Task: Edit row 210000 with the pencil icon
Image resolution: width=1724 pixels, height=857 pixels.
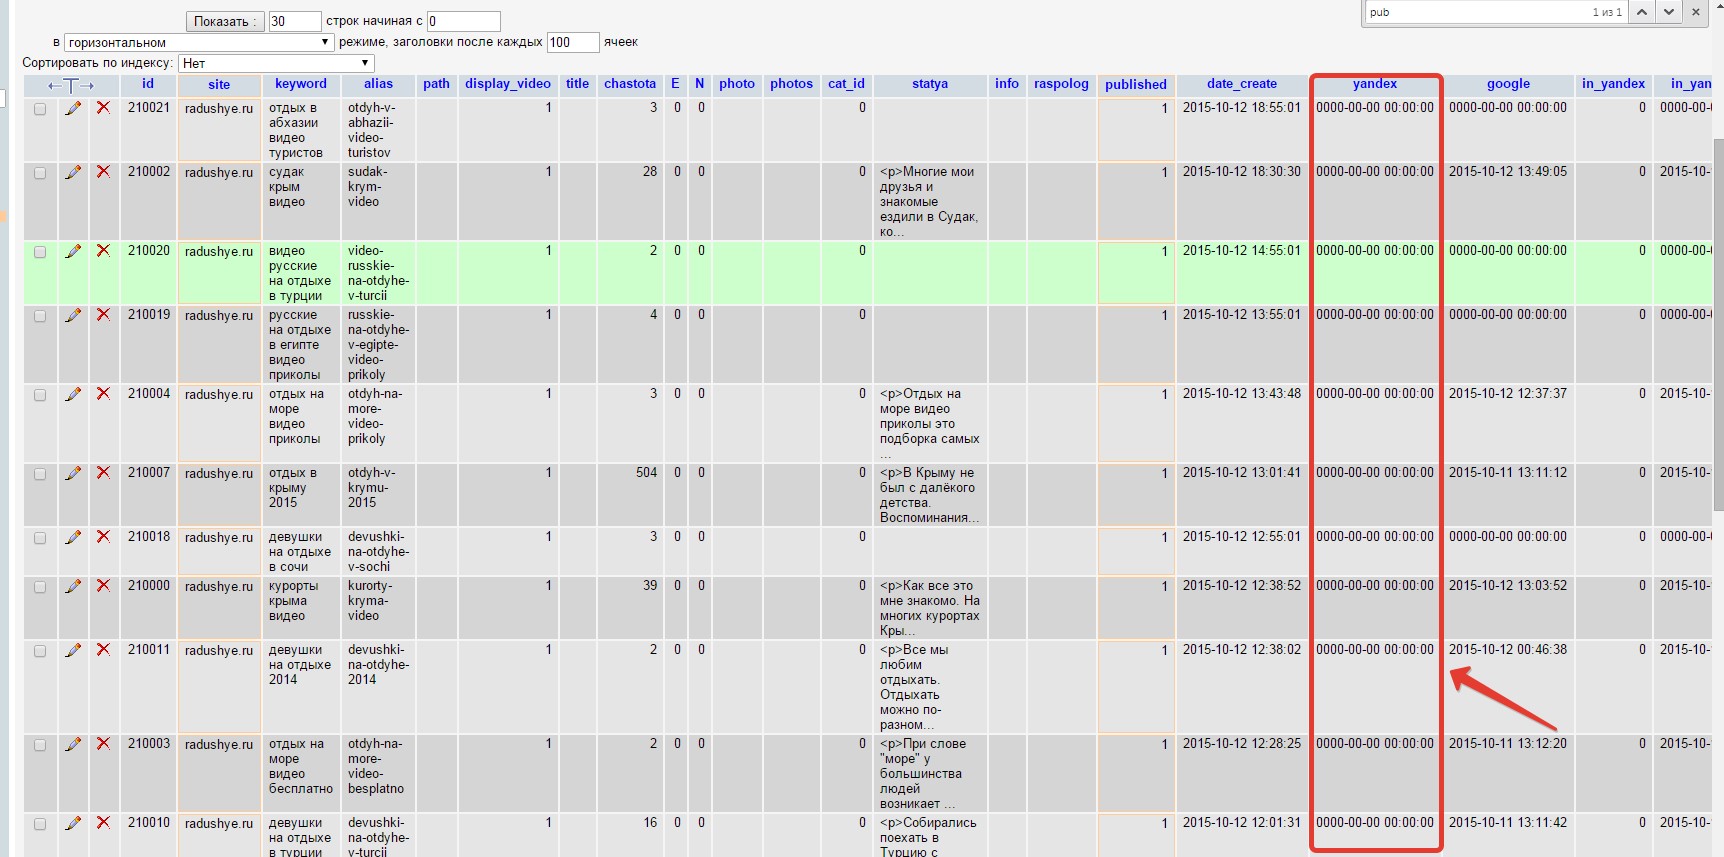Action: 73,586
